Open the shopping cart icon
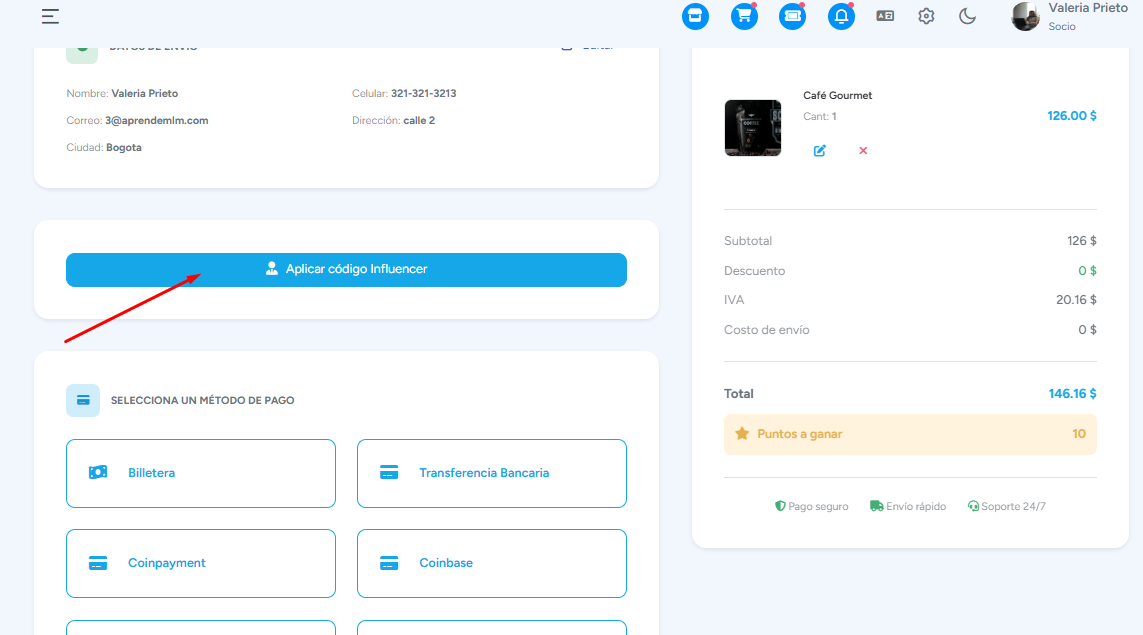Image resolution: width=1143 pixels, height=635 pixels. tap(744, 16)
